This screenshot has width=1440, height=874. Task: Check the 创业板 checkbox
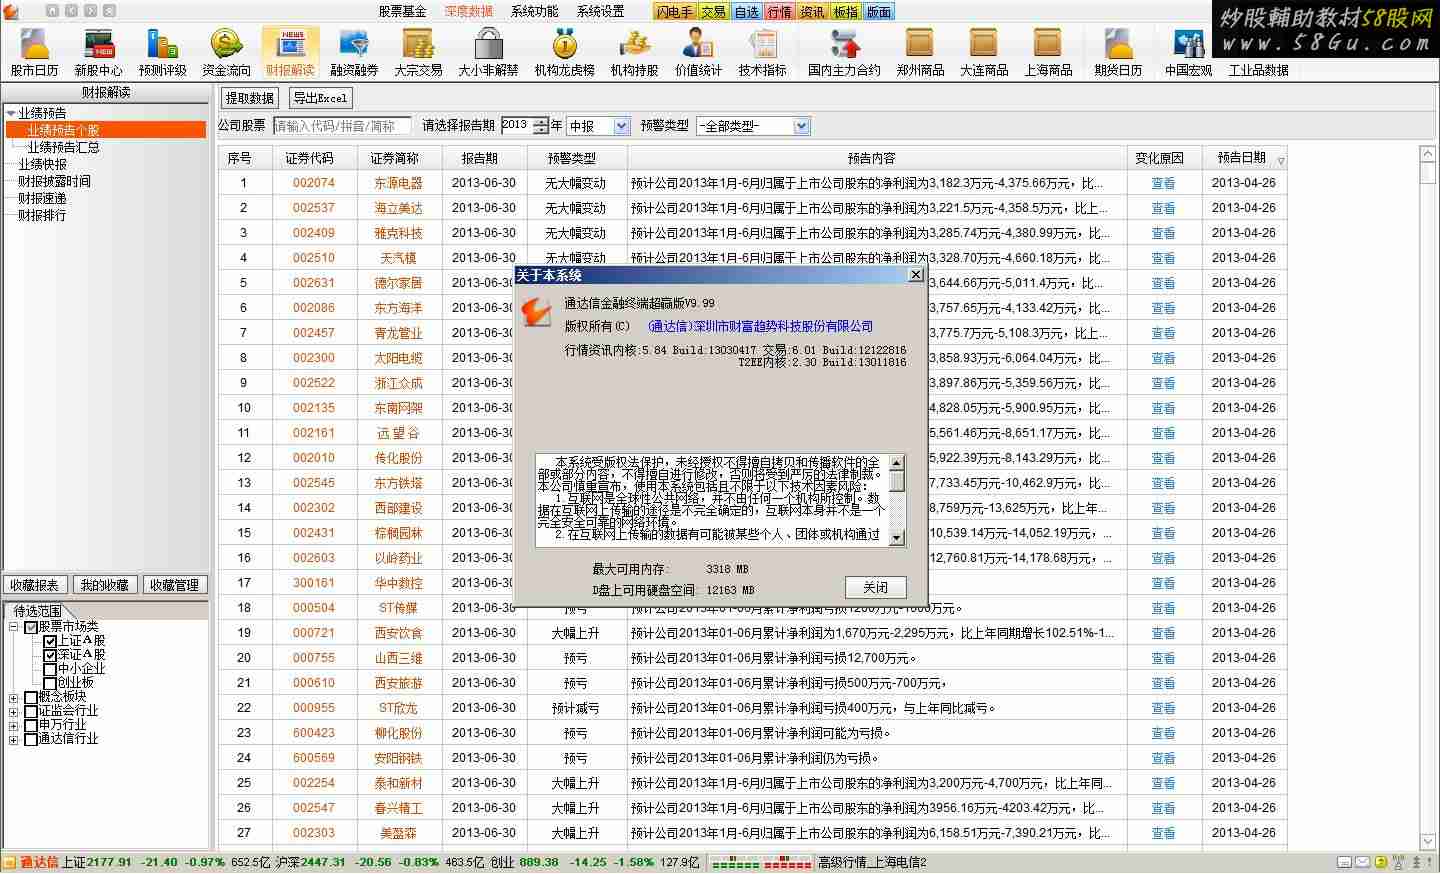(x=50, y=683)
